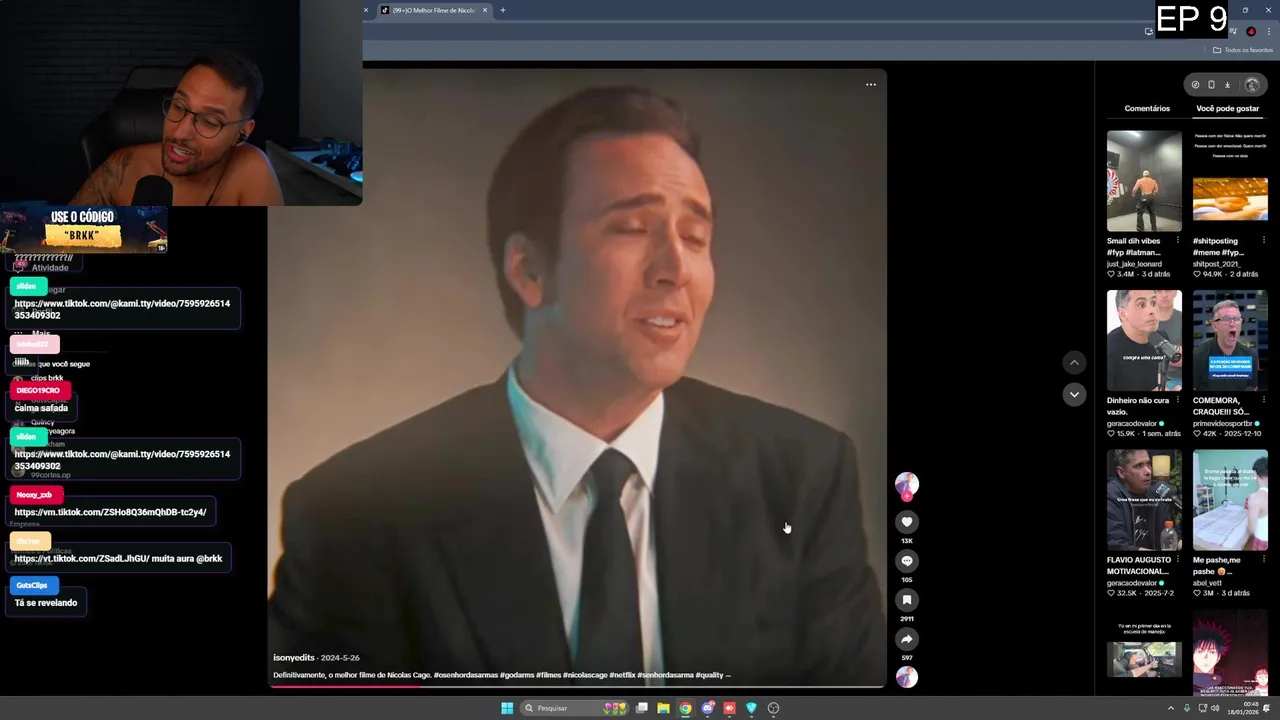The height and width of the screenshot is (720, 1280).
Task: Open the just_jake_leonard profile link
Action: (x=1134, y=264)
